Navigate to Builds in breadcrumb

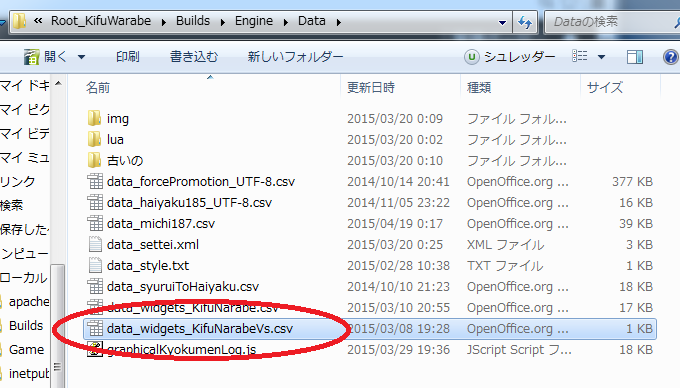pos(193,21)
